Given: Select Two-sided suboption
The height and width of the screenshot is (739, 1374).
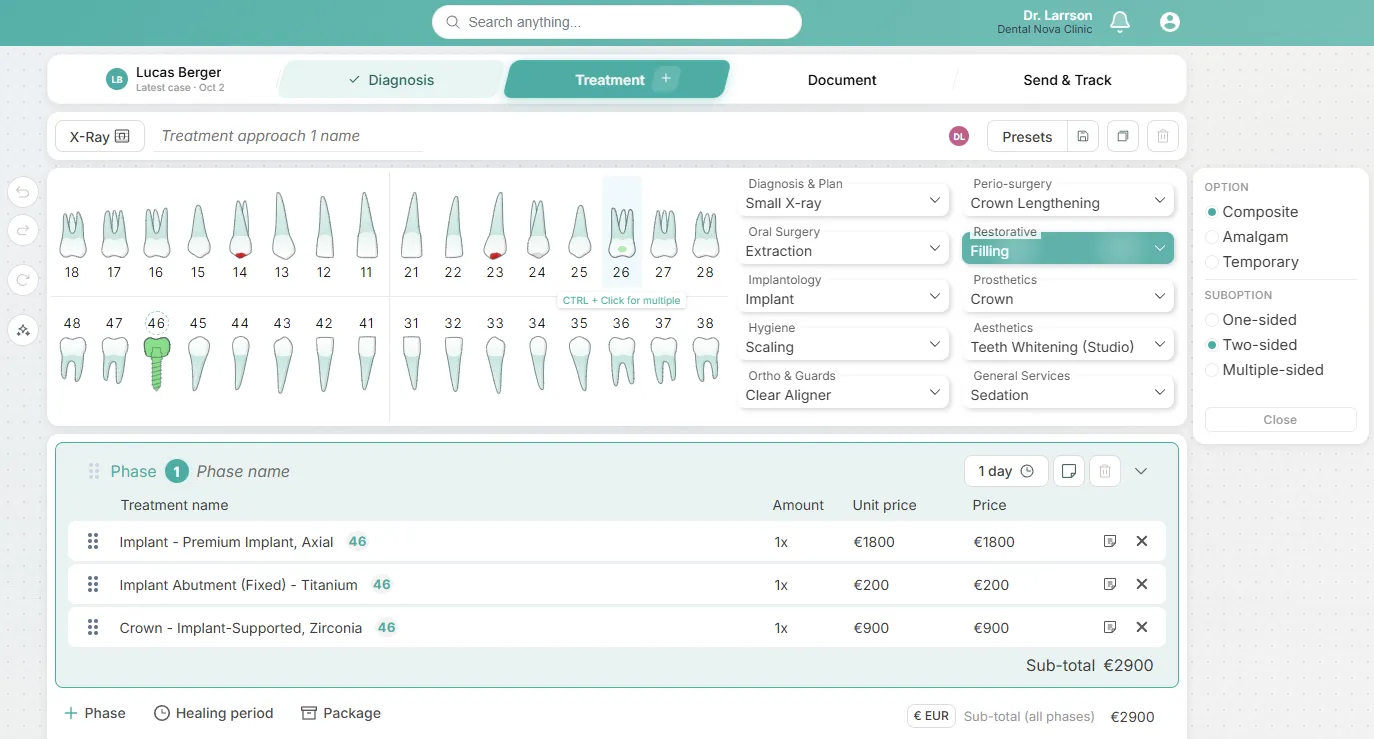Looking at the screenshot, I should pos(1251,345).
